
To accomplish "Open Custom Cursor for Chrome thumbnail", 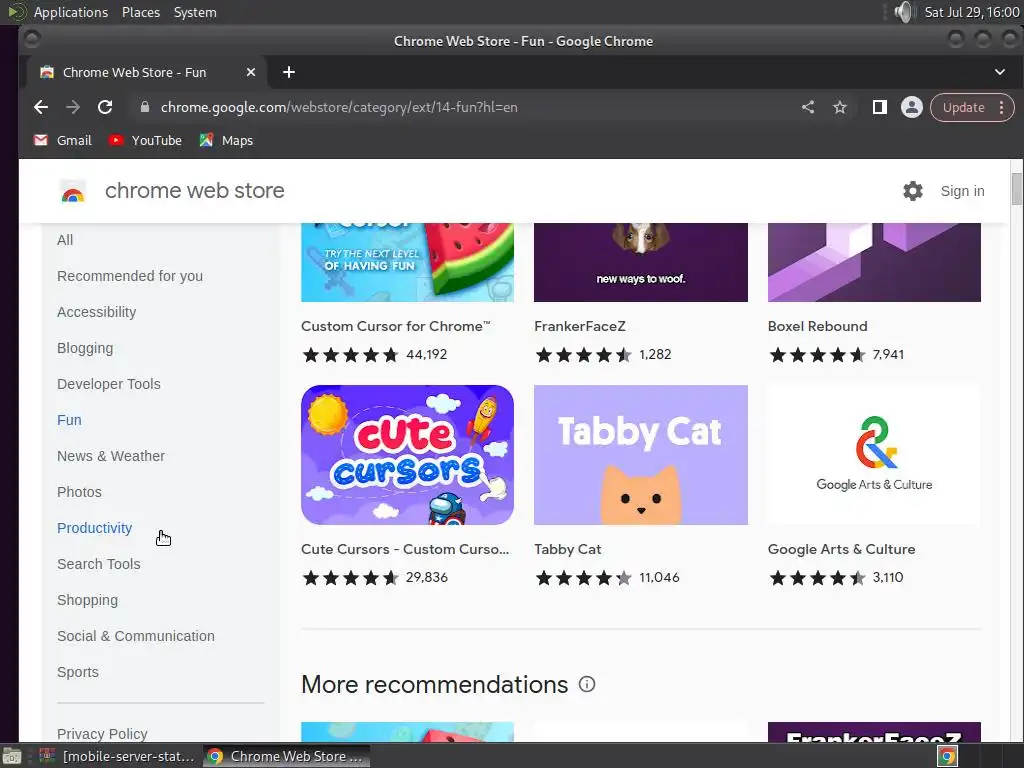I will [408, 263].
